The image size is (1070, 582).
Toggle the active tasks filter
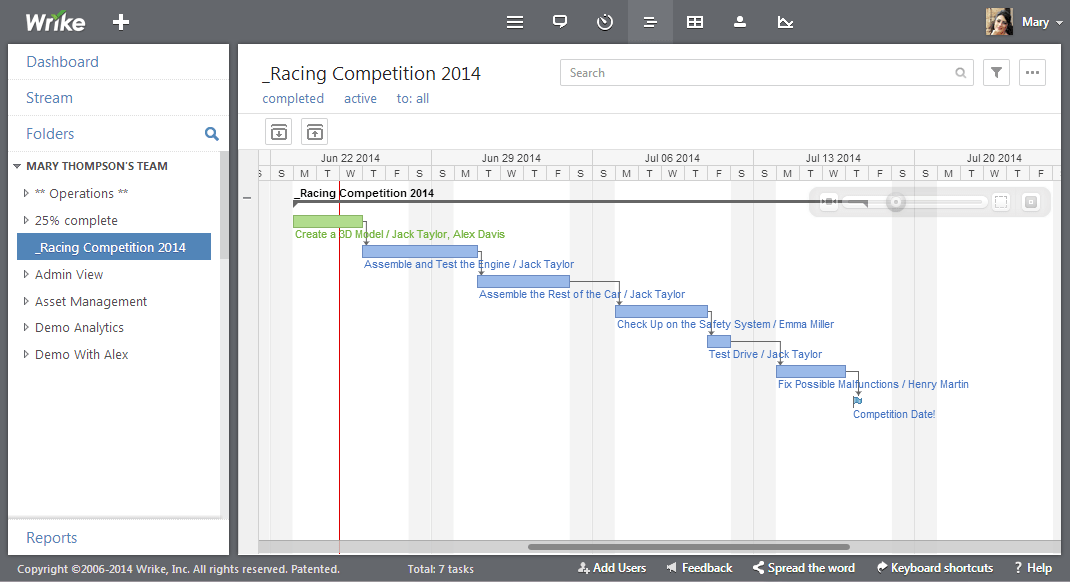[360, 99]
